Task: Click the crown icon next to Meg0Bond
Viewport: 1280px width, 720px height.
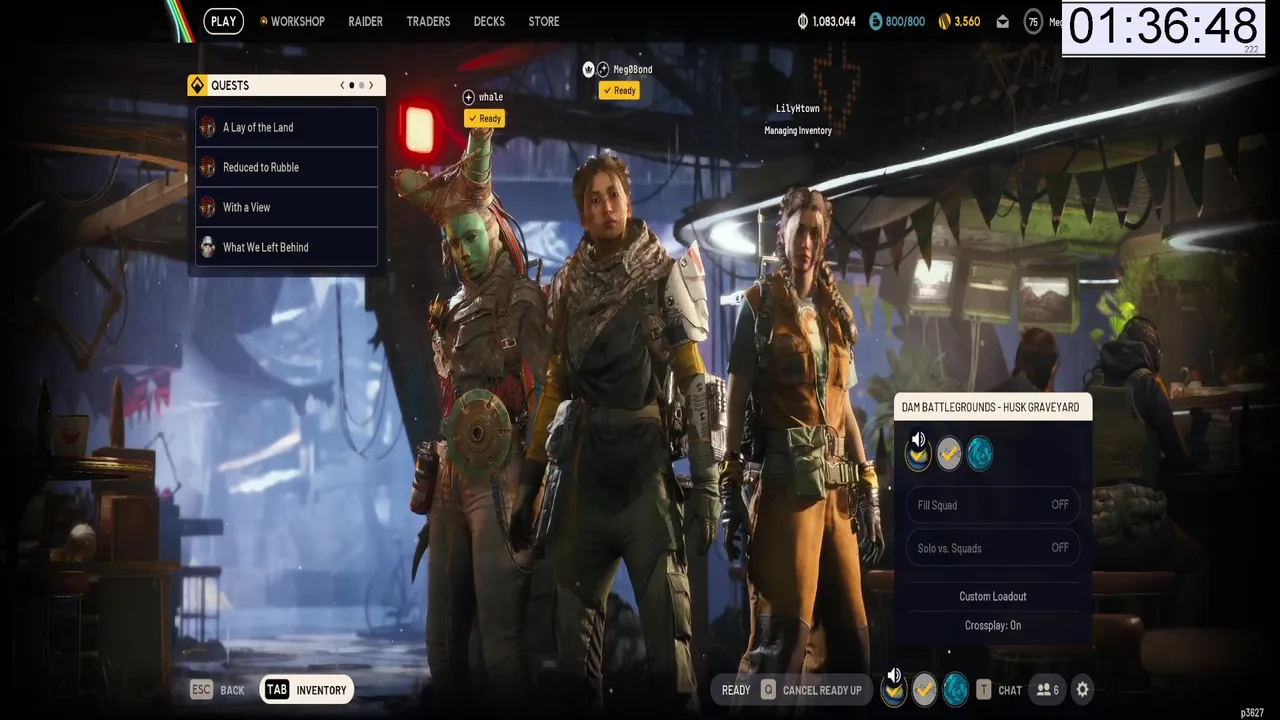Action: 589,69
